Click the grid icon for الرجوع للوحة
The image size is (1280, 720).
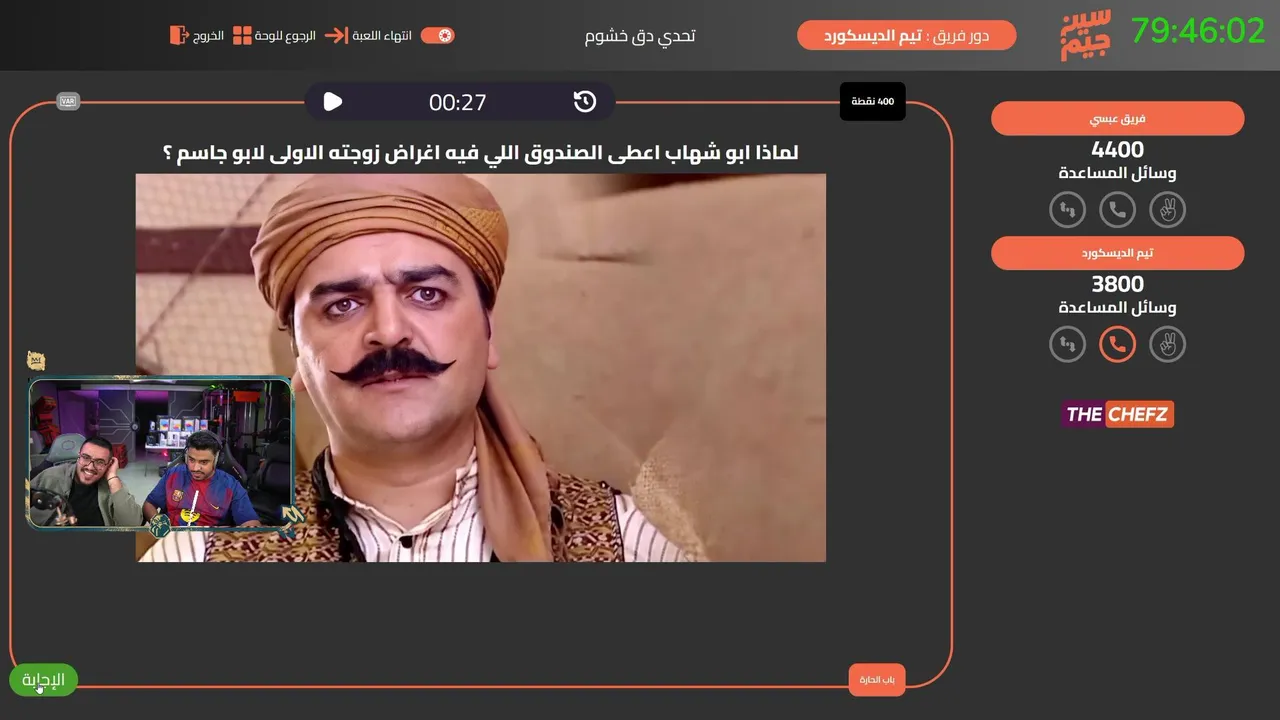click(242, 36)
